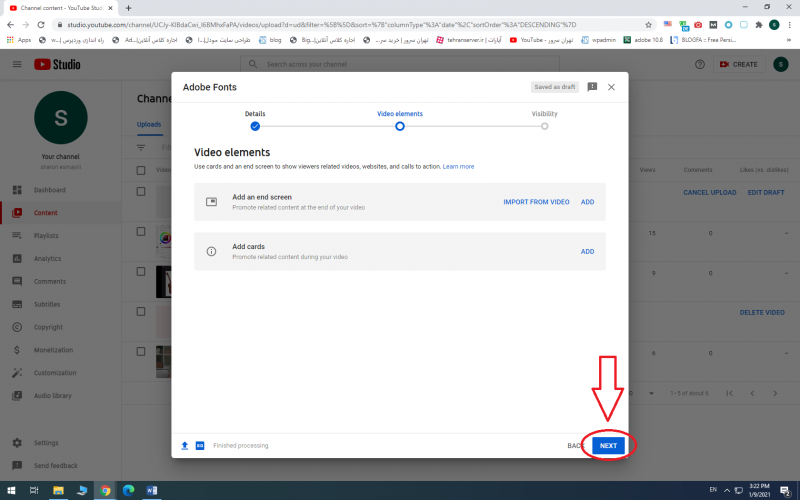Viewport: 800px width, 500px height.
Task: Click the BACK button in dialog
Action: tap(575, 445)
